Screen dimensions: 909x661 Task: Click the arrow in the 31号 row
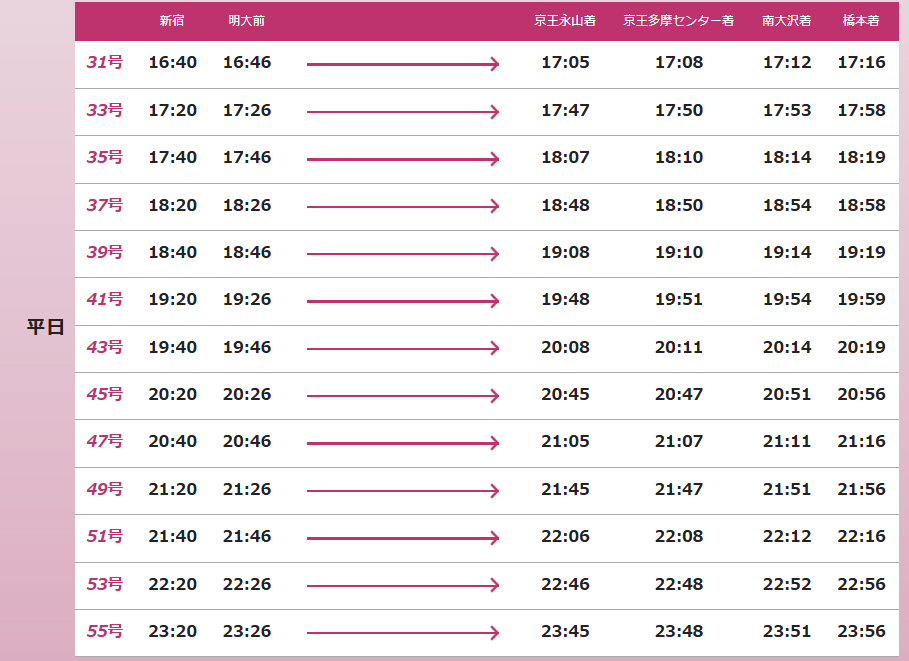(402, 64)
